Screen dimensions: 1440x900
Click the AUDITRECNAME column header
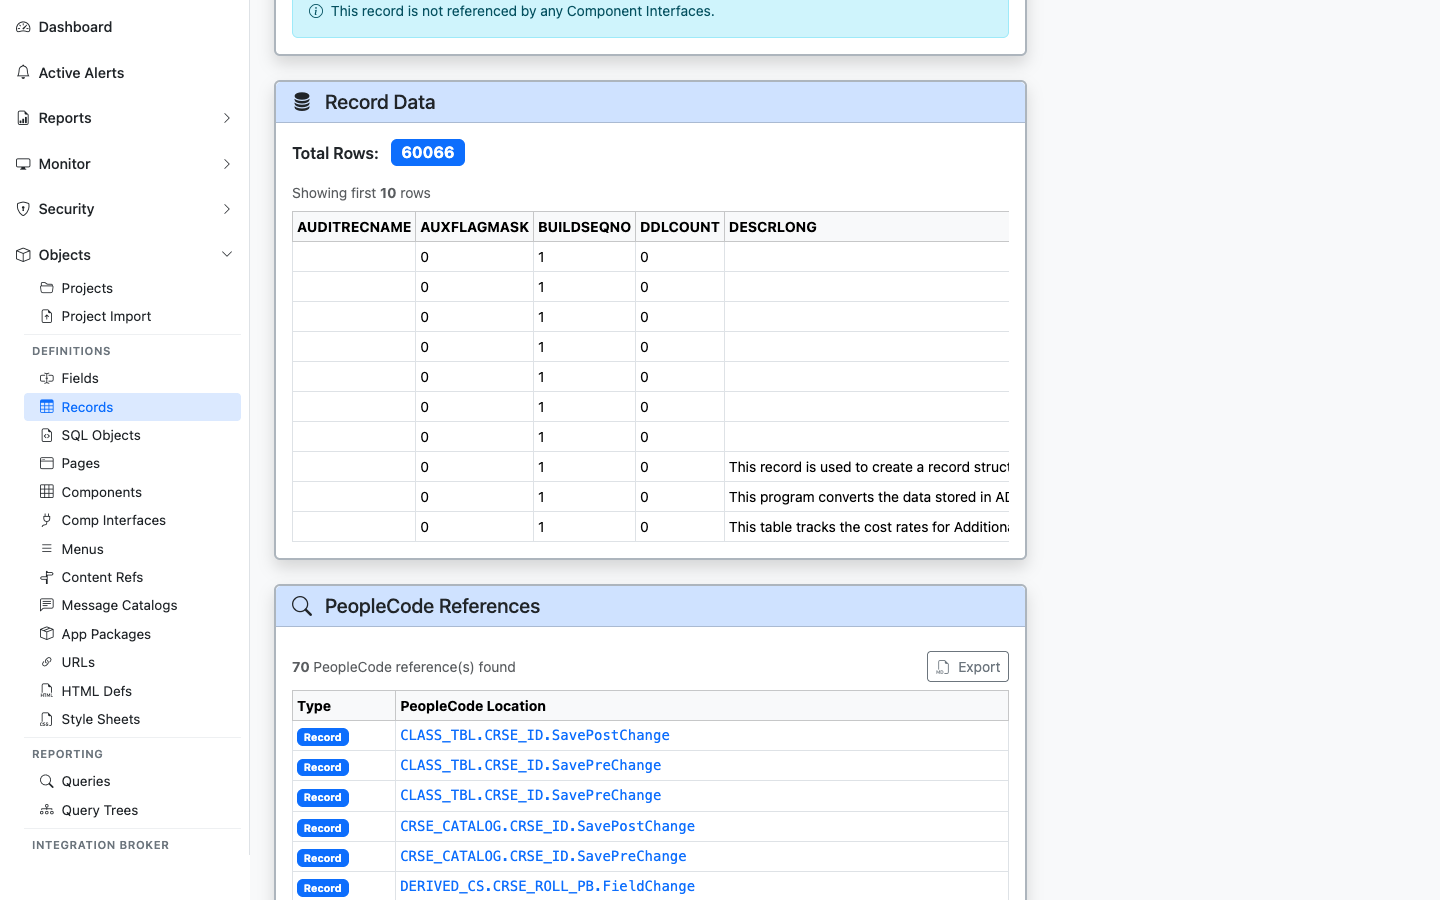click(354, 227)
